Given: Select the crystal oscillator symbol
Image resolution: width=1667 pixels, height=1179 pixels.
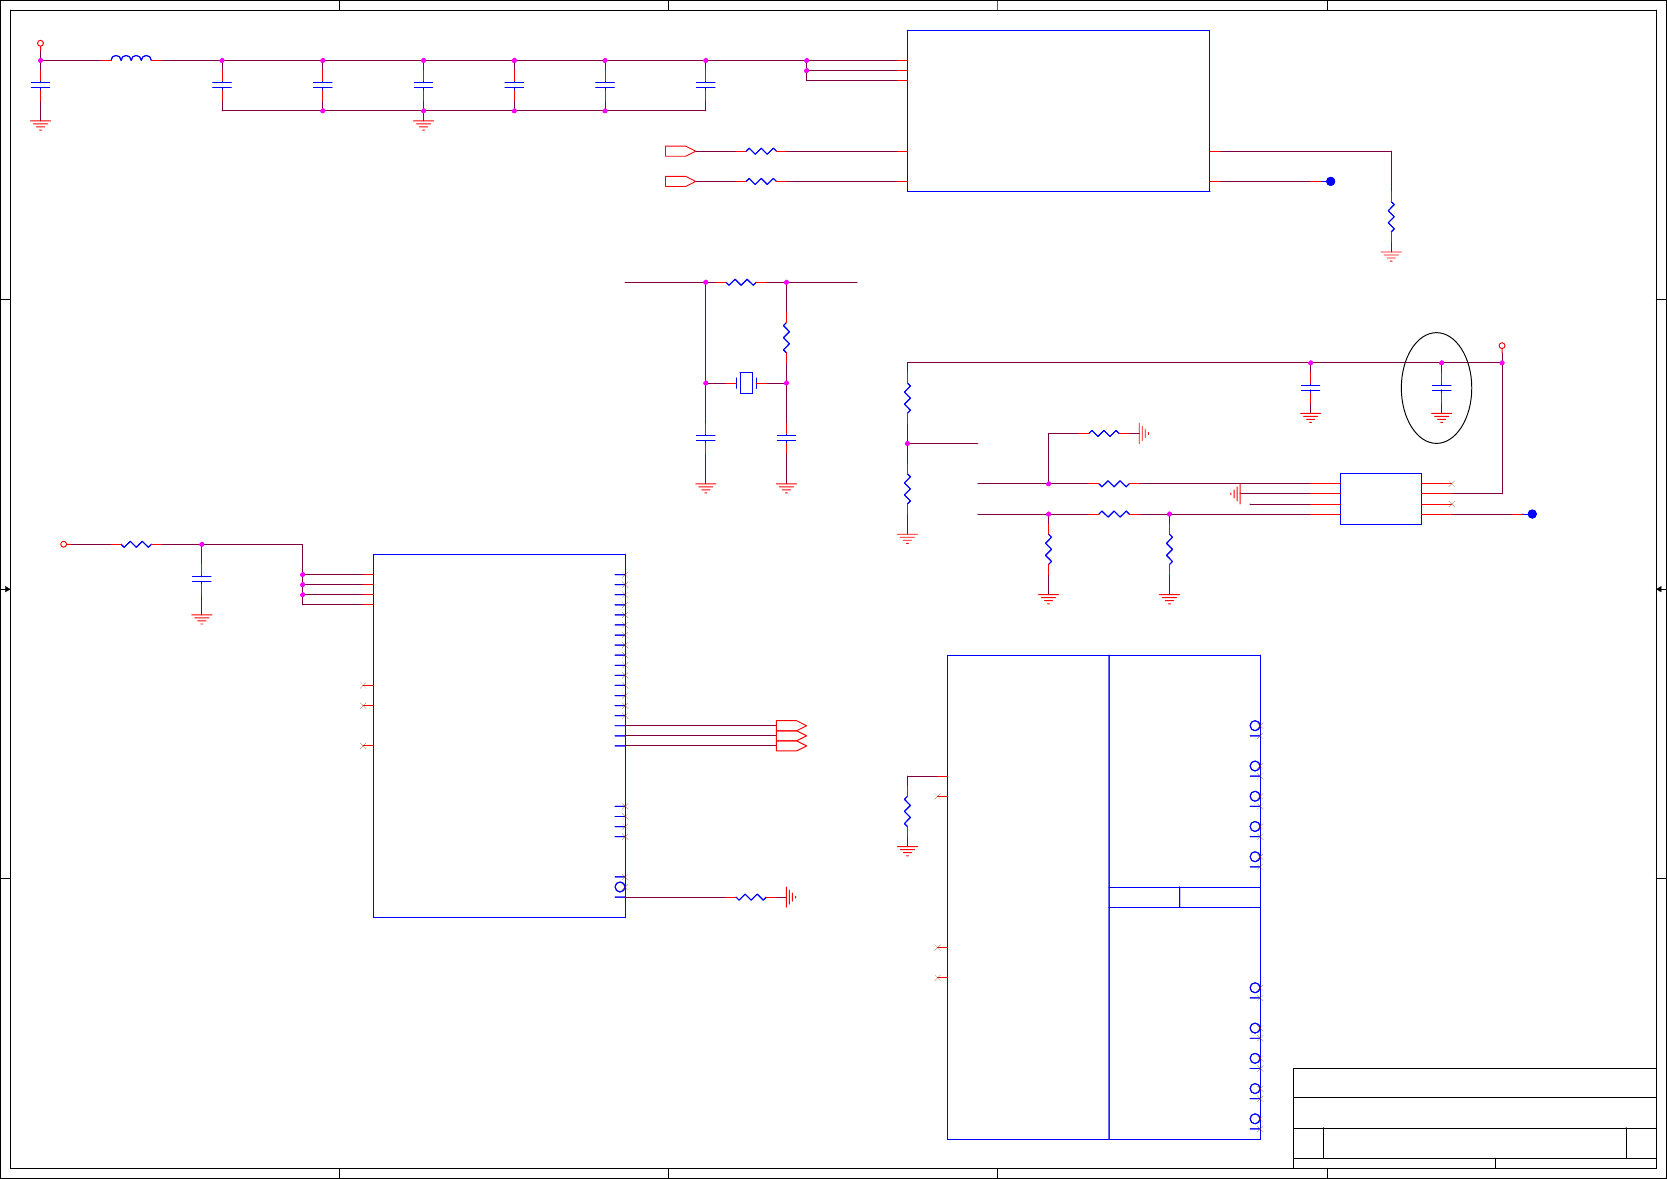Looking at the screenshot, I should tap(746, 383).
